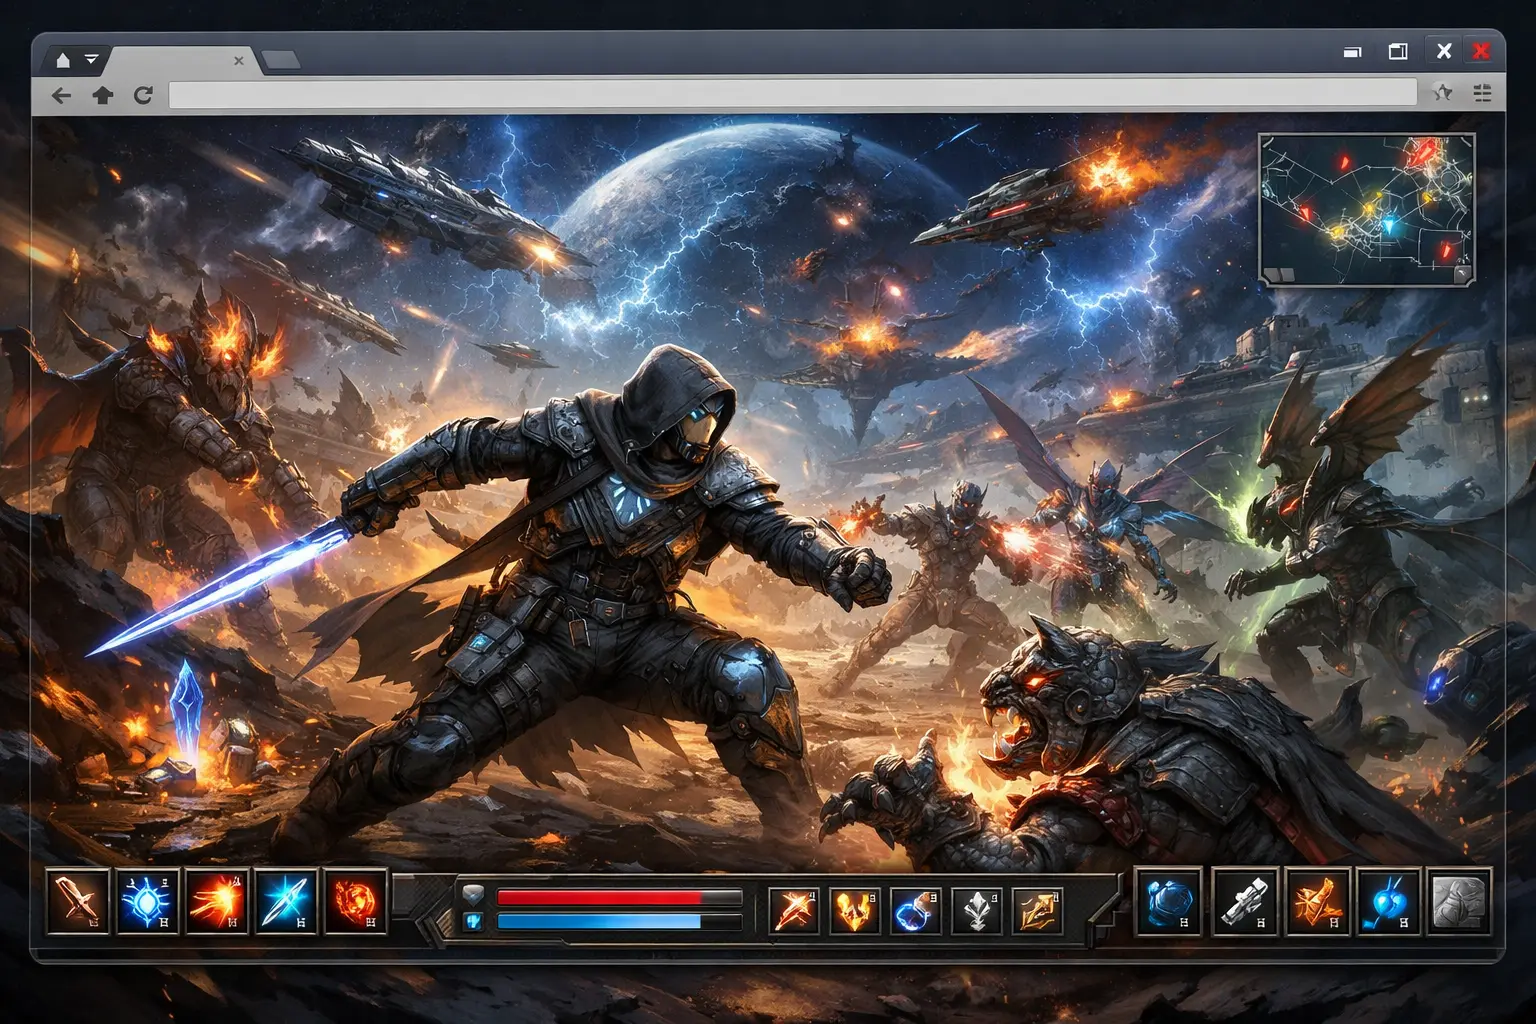Click the browser address bar

792,94
